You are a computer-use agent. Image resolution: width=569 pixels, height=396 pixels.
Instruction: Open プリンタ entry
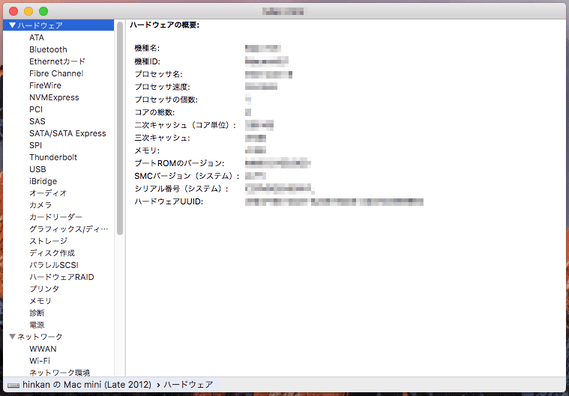(44, 289)
